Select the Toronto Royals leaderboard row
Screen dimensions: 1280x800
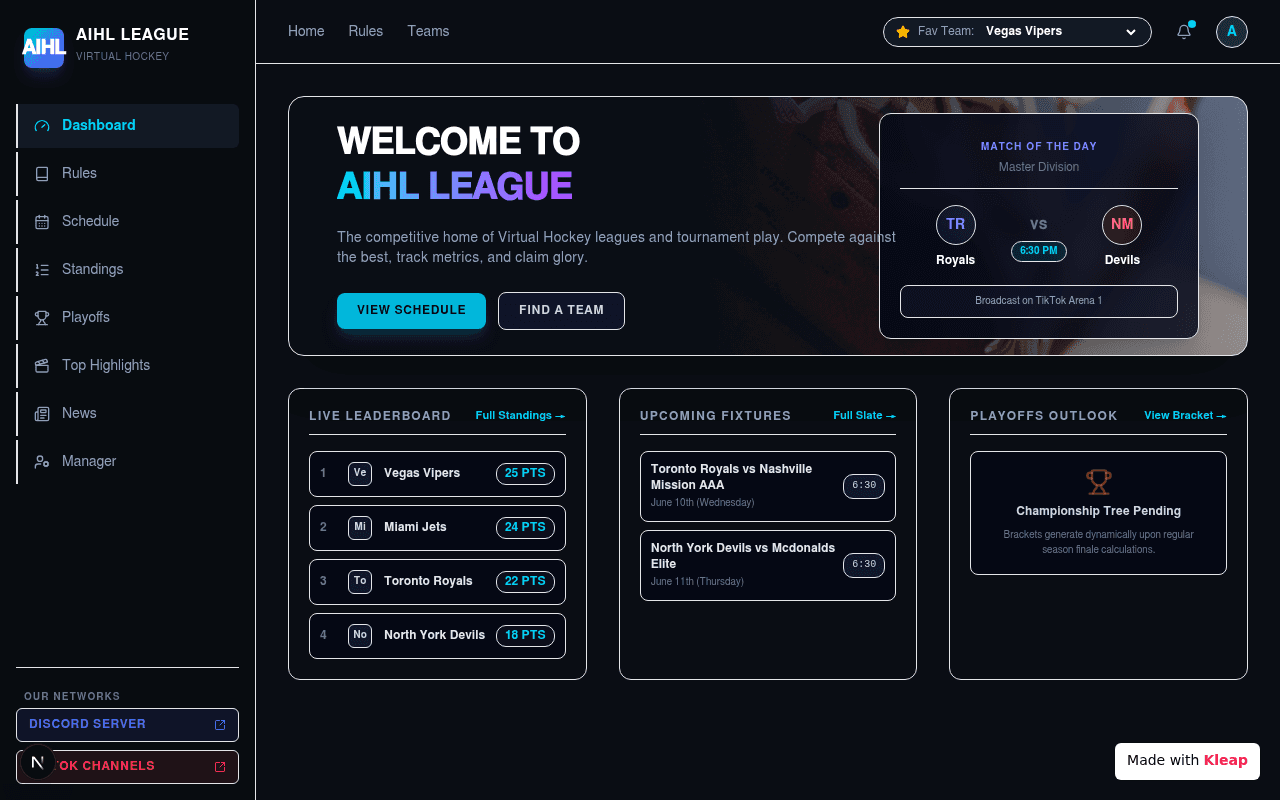pyautogui.click(x=437, y=582)
